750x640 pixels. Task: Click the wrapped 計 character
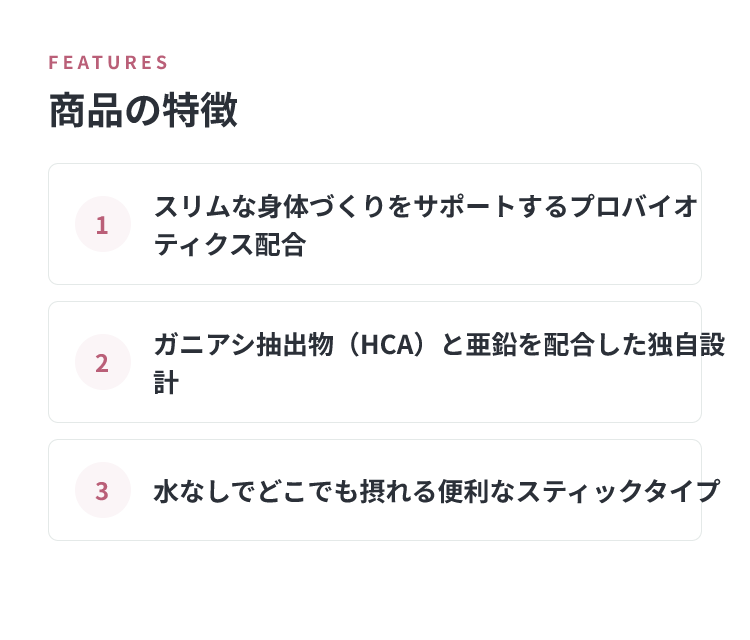pos(166,383)
